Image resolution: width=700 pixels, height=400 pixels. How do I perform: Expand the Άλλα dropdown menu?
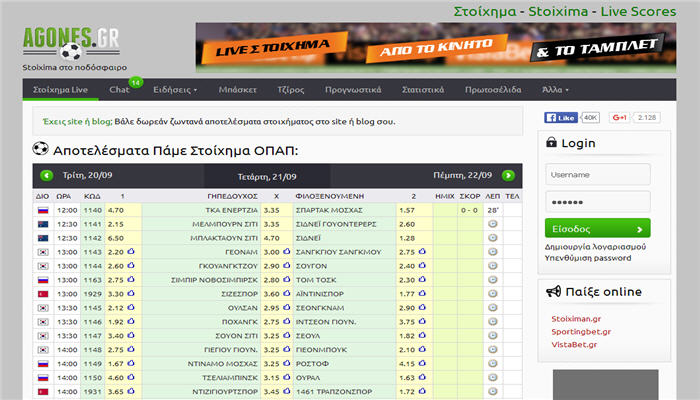point(555,90)
